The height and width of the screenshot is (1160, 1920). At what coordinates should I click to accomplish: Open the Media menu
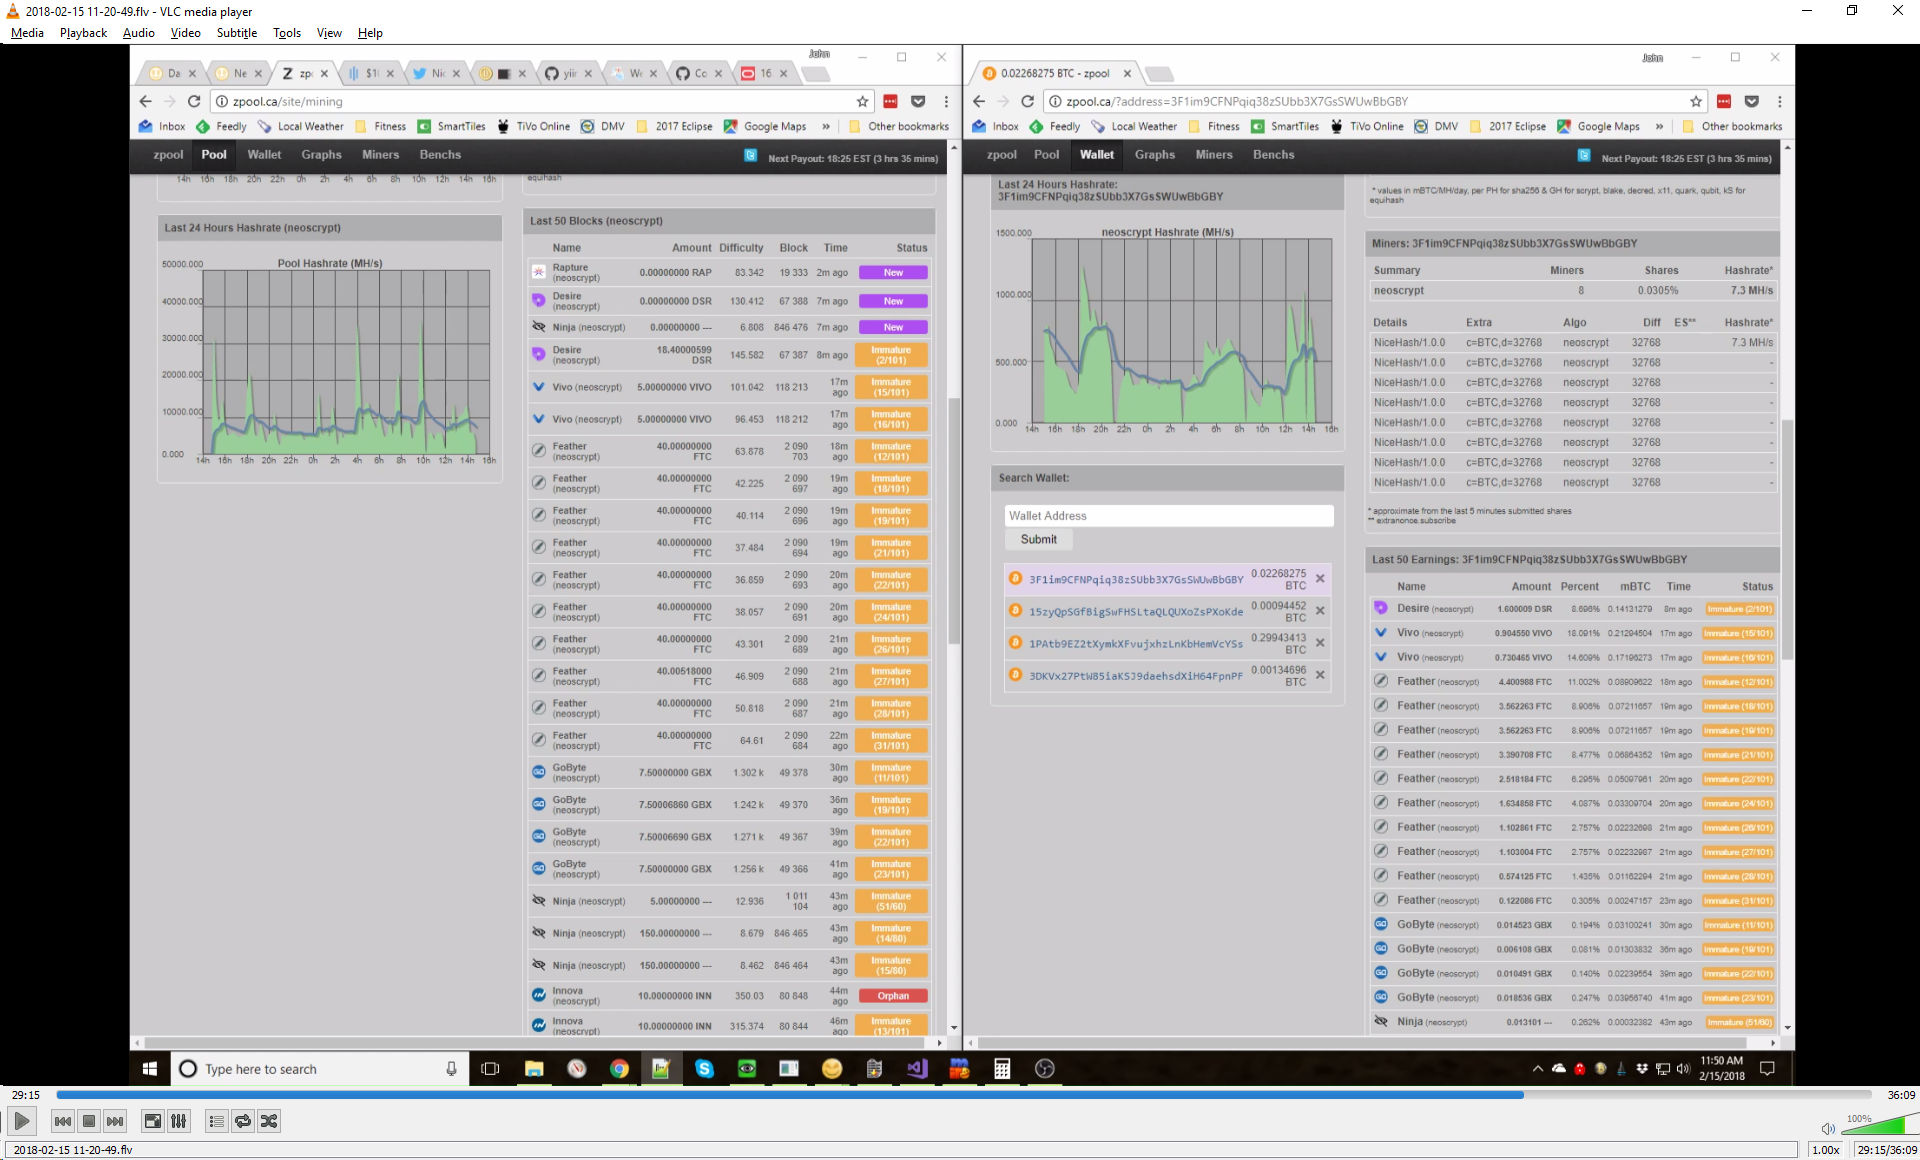27,33
